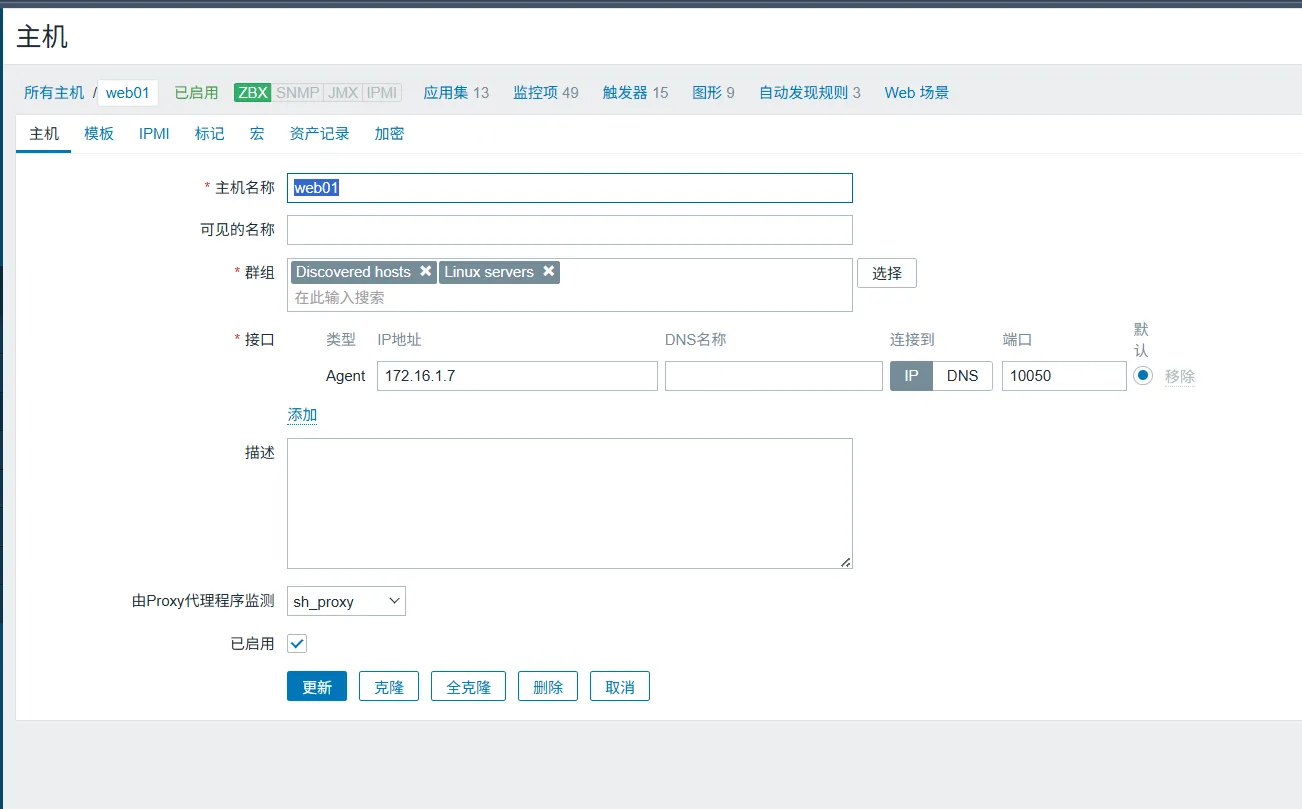Open 监控项 49 items link
1302x809 pixels.
tap(545, 93)
